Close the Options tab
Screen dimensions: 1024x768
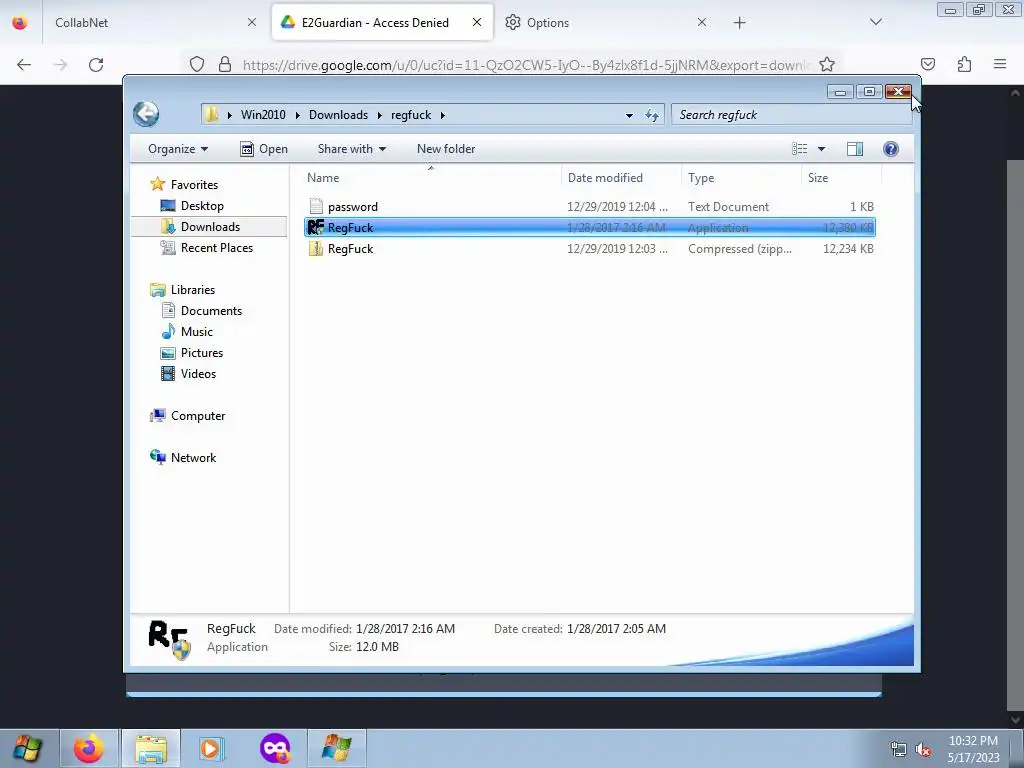coord(701,22)
